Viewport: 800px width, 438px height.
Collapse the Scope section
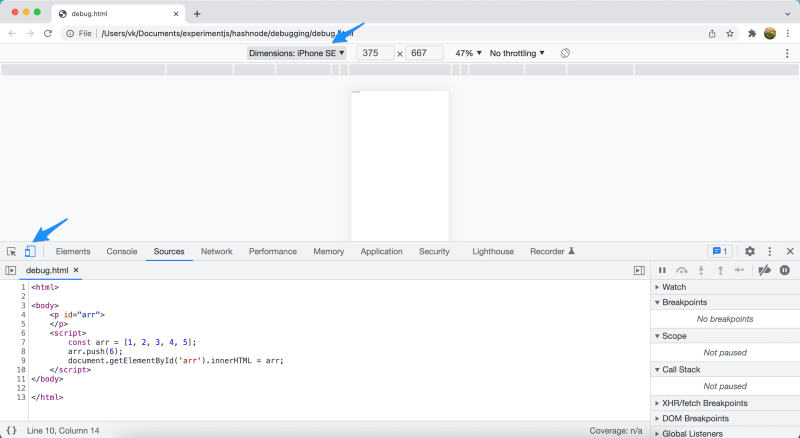pyautogui.click(x=725, y=336)
